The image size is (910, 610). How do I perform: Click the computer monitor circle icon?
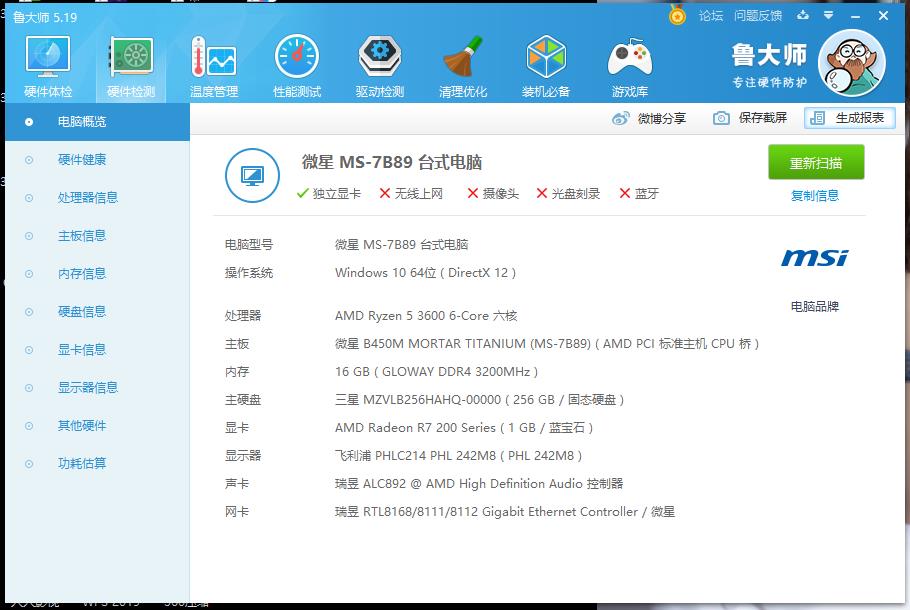tap(252, 175)
